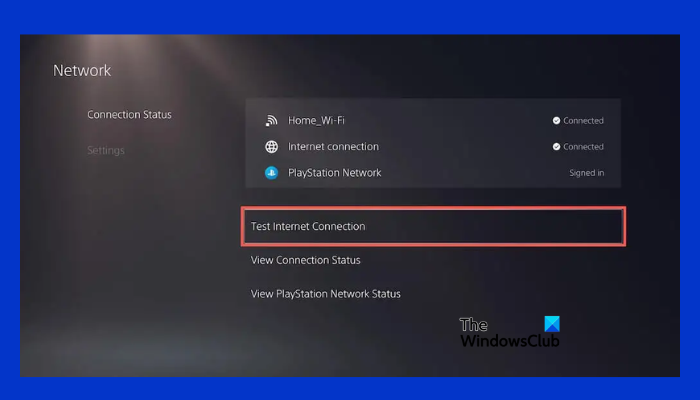Select the Home_Wi-Fi network row
Image resolution: width=700 pixels, height=400 pixels.
(x=433, y=121)
